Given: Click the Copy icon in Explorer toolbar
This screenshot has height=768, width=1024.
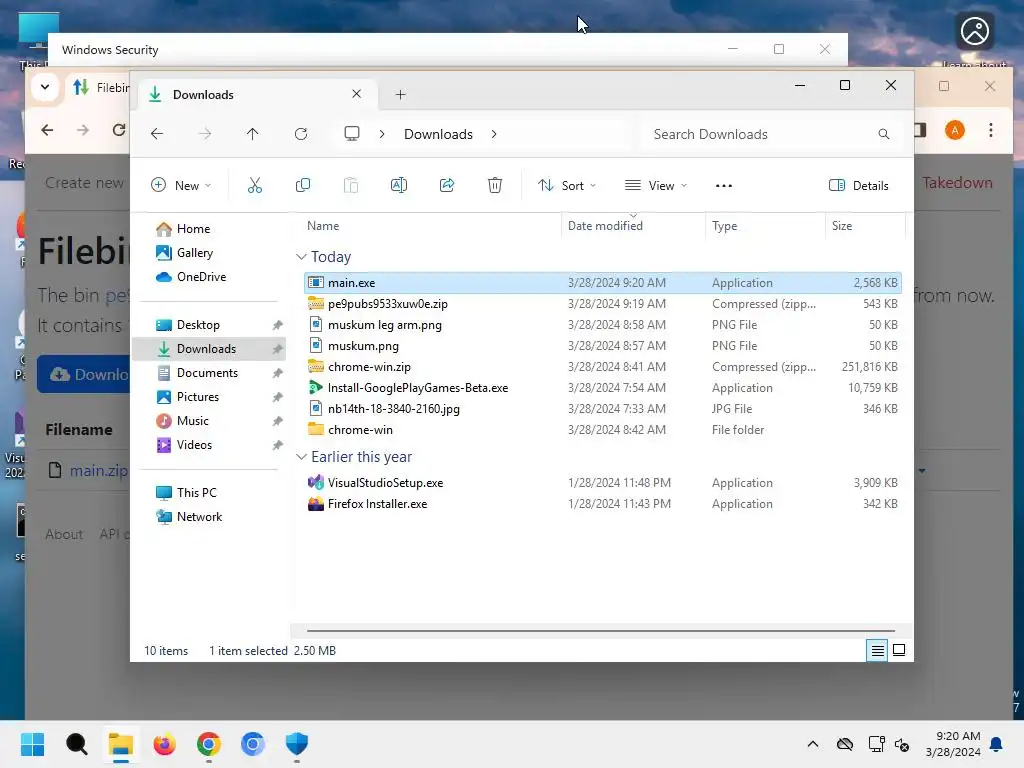Looking at the screenshot, I should (x=302, y=185).
